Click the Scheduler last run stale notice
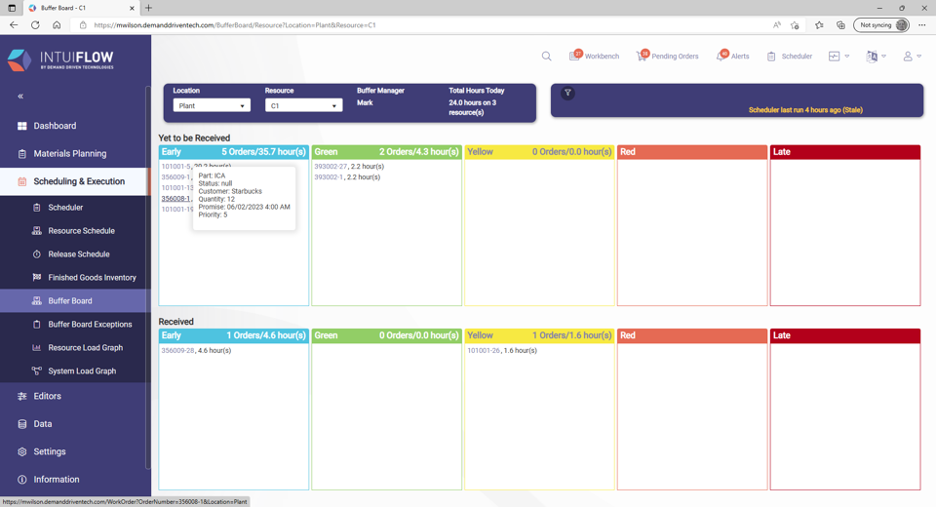Screen dimensions: 936x508 click(x=805, y=110)
